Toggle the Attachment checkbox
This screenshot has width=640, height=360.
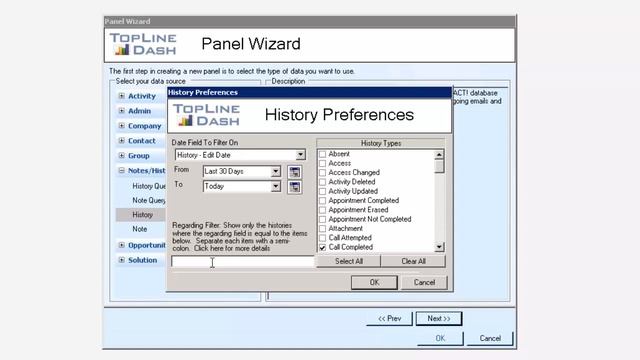322,229
